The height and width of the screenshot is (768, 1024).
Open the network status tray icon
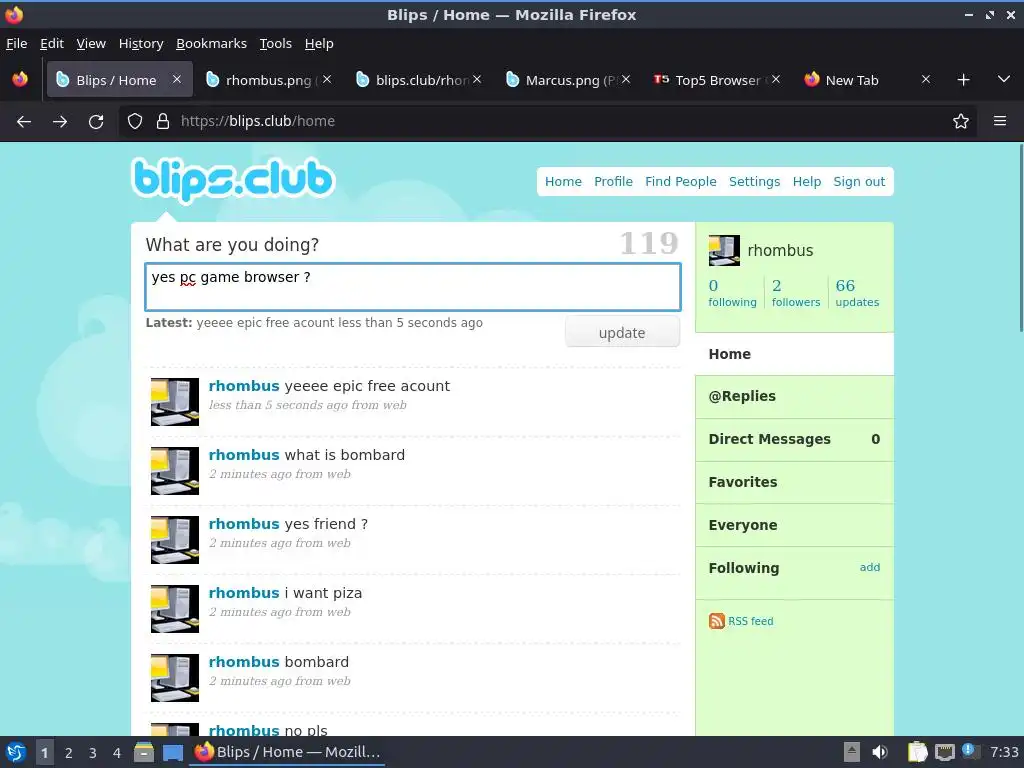pyautogui.click(x=944, y=752)
